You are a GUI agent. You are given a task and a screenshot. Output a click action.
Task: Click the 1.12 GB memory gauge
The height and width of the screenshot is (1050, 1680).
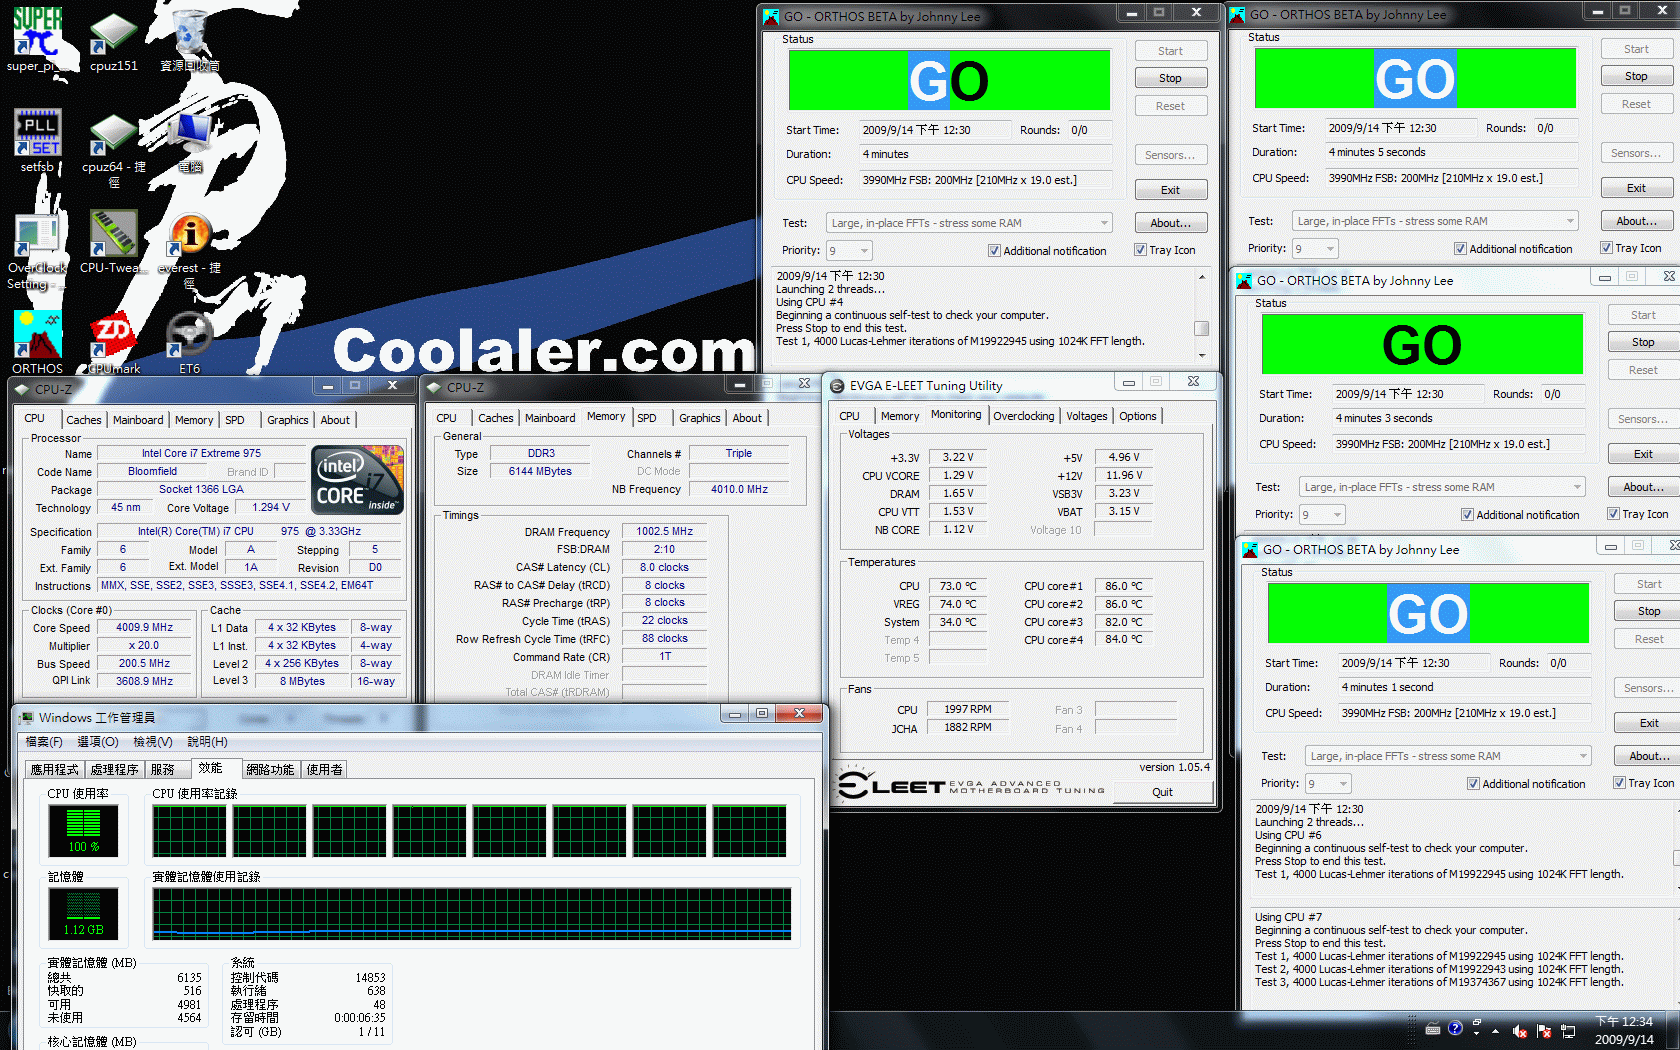[83, 914]
